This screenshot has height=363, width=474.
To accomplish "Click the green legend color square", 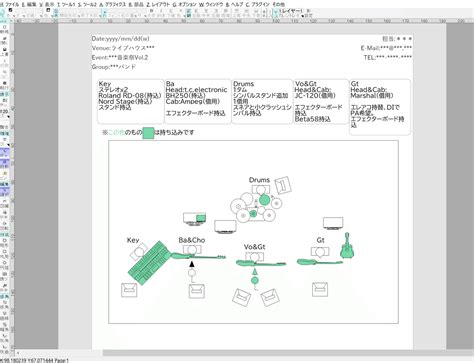I will (x=148, y=133).
